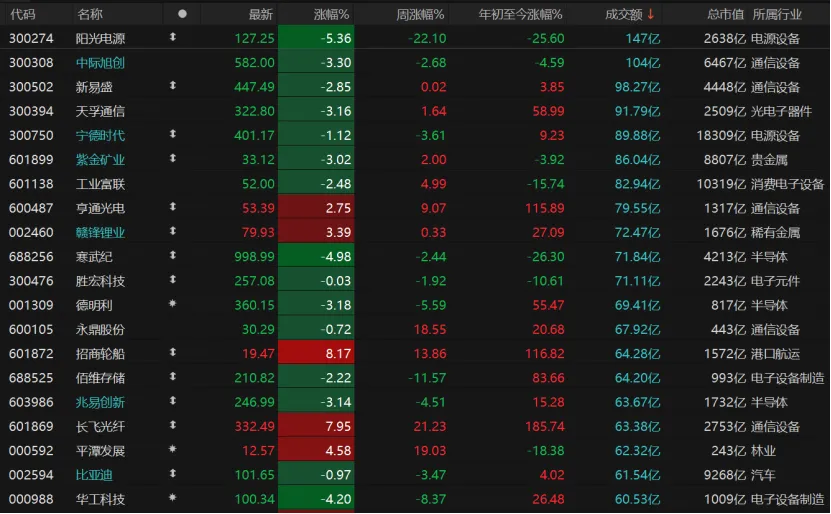
Task: Select the stock code 688256
Action: (x=30, y=256)
